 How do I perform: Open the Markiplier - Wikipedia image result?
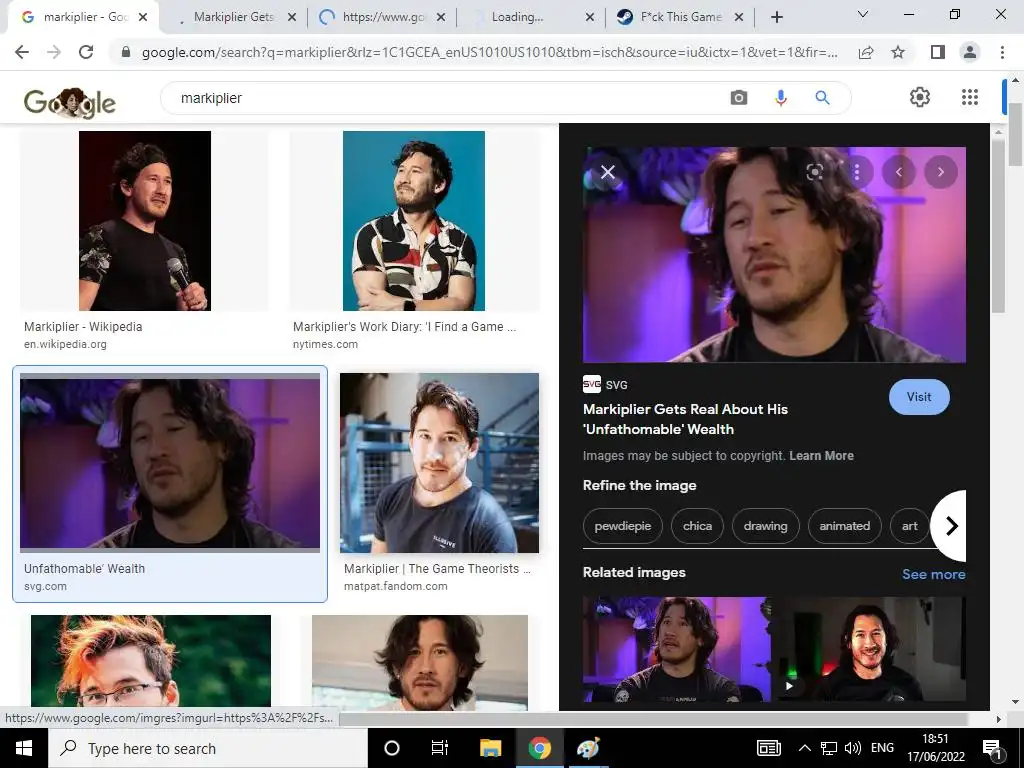pyautogui.click(x=144, y=221)
